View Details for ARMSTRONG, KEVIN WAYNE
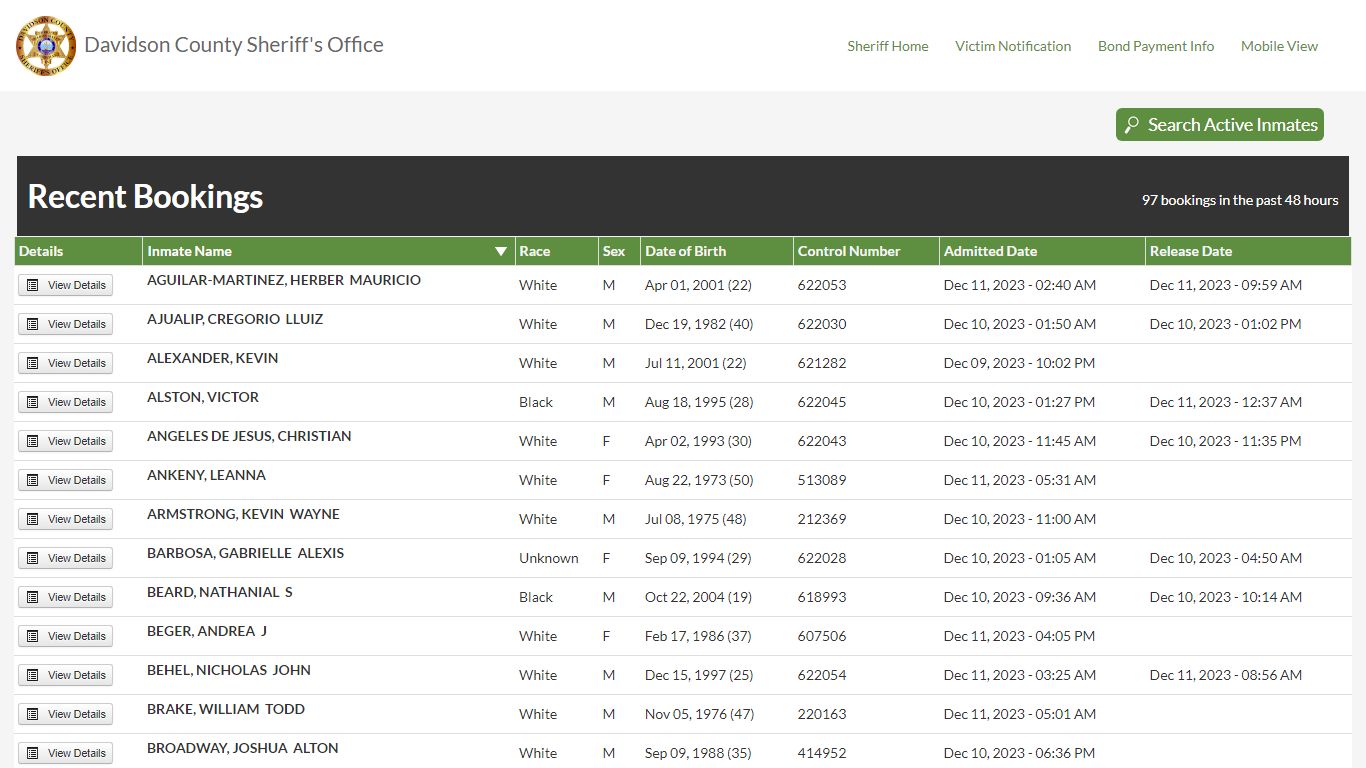Viewport: 1366px width, 768px height. point(66,519)
